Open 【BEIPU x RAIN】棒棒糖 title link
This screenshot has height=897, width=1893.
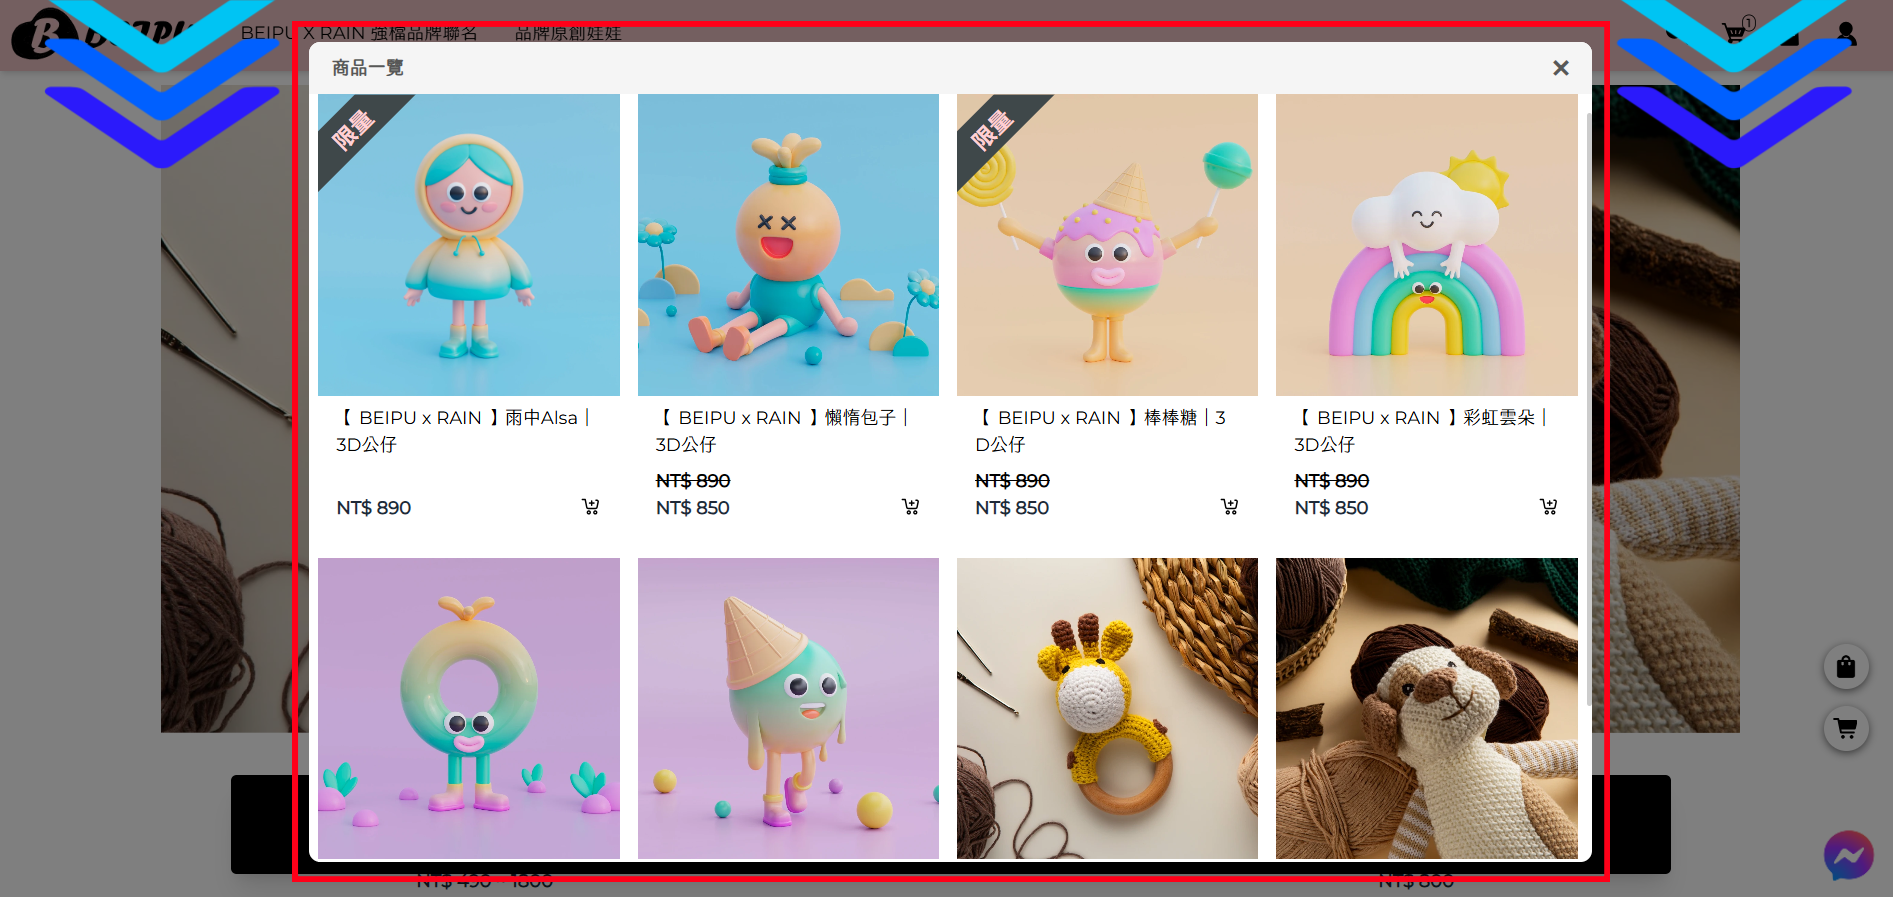(x=1101, y=431)
